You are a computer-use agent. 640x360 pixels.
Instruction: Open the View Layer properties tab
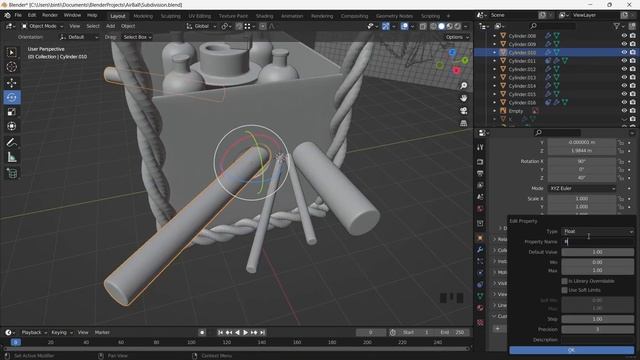point(480,185)
